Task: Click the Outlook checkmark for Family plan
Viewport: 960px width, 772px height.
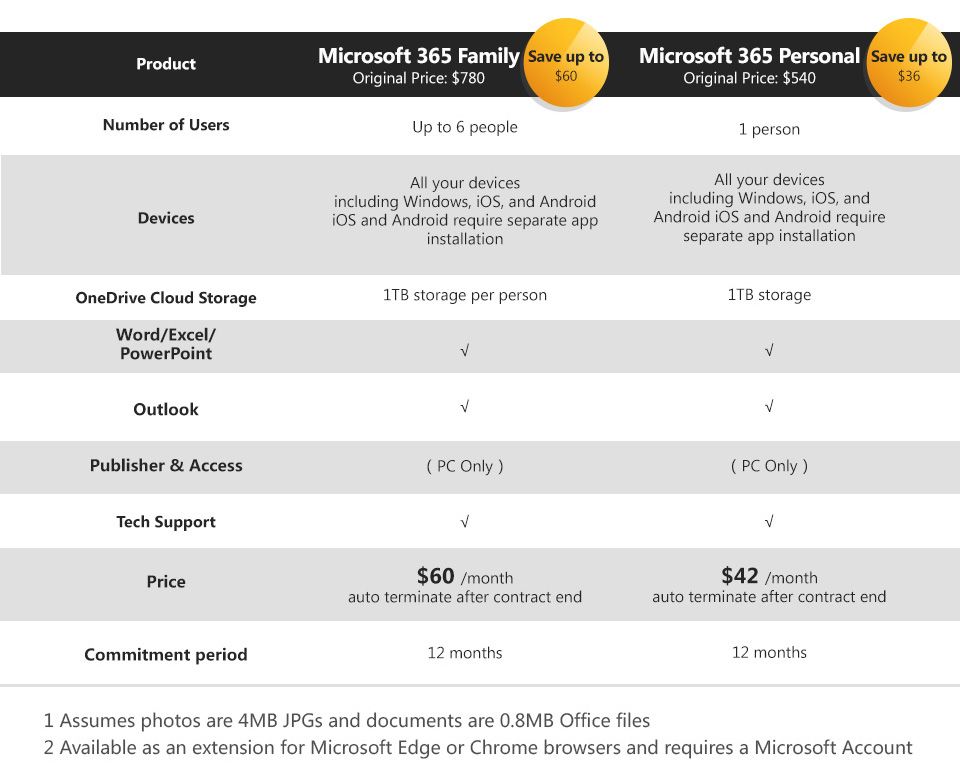Action: pos(465,408)
